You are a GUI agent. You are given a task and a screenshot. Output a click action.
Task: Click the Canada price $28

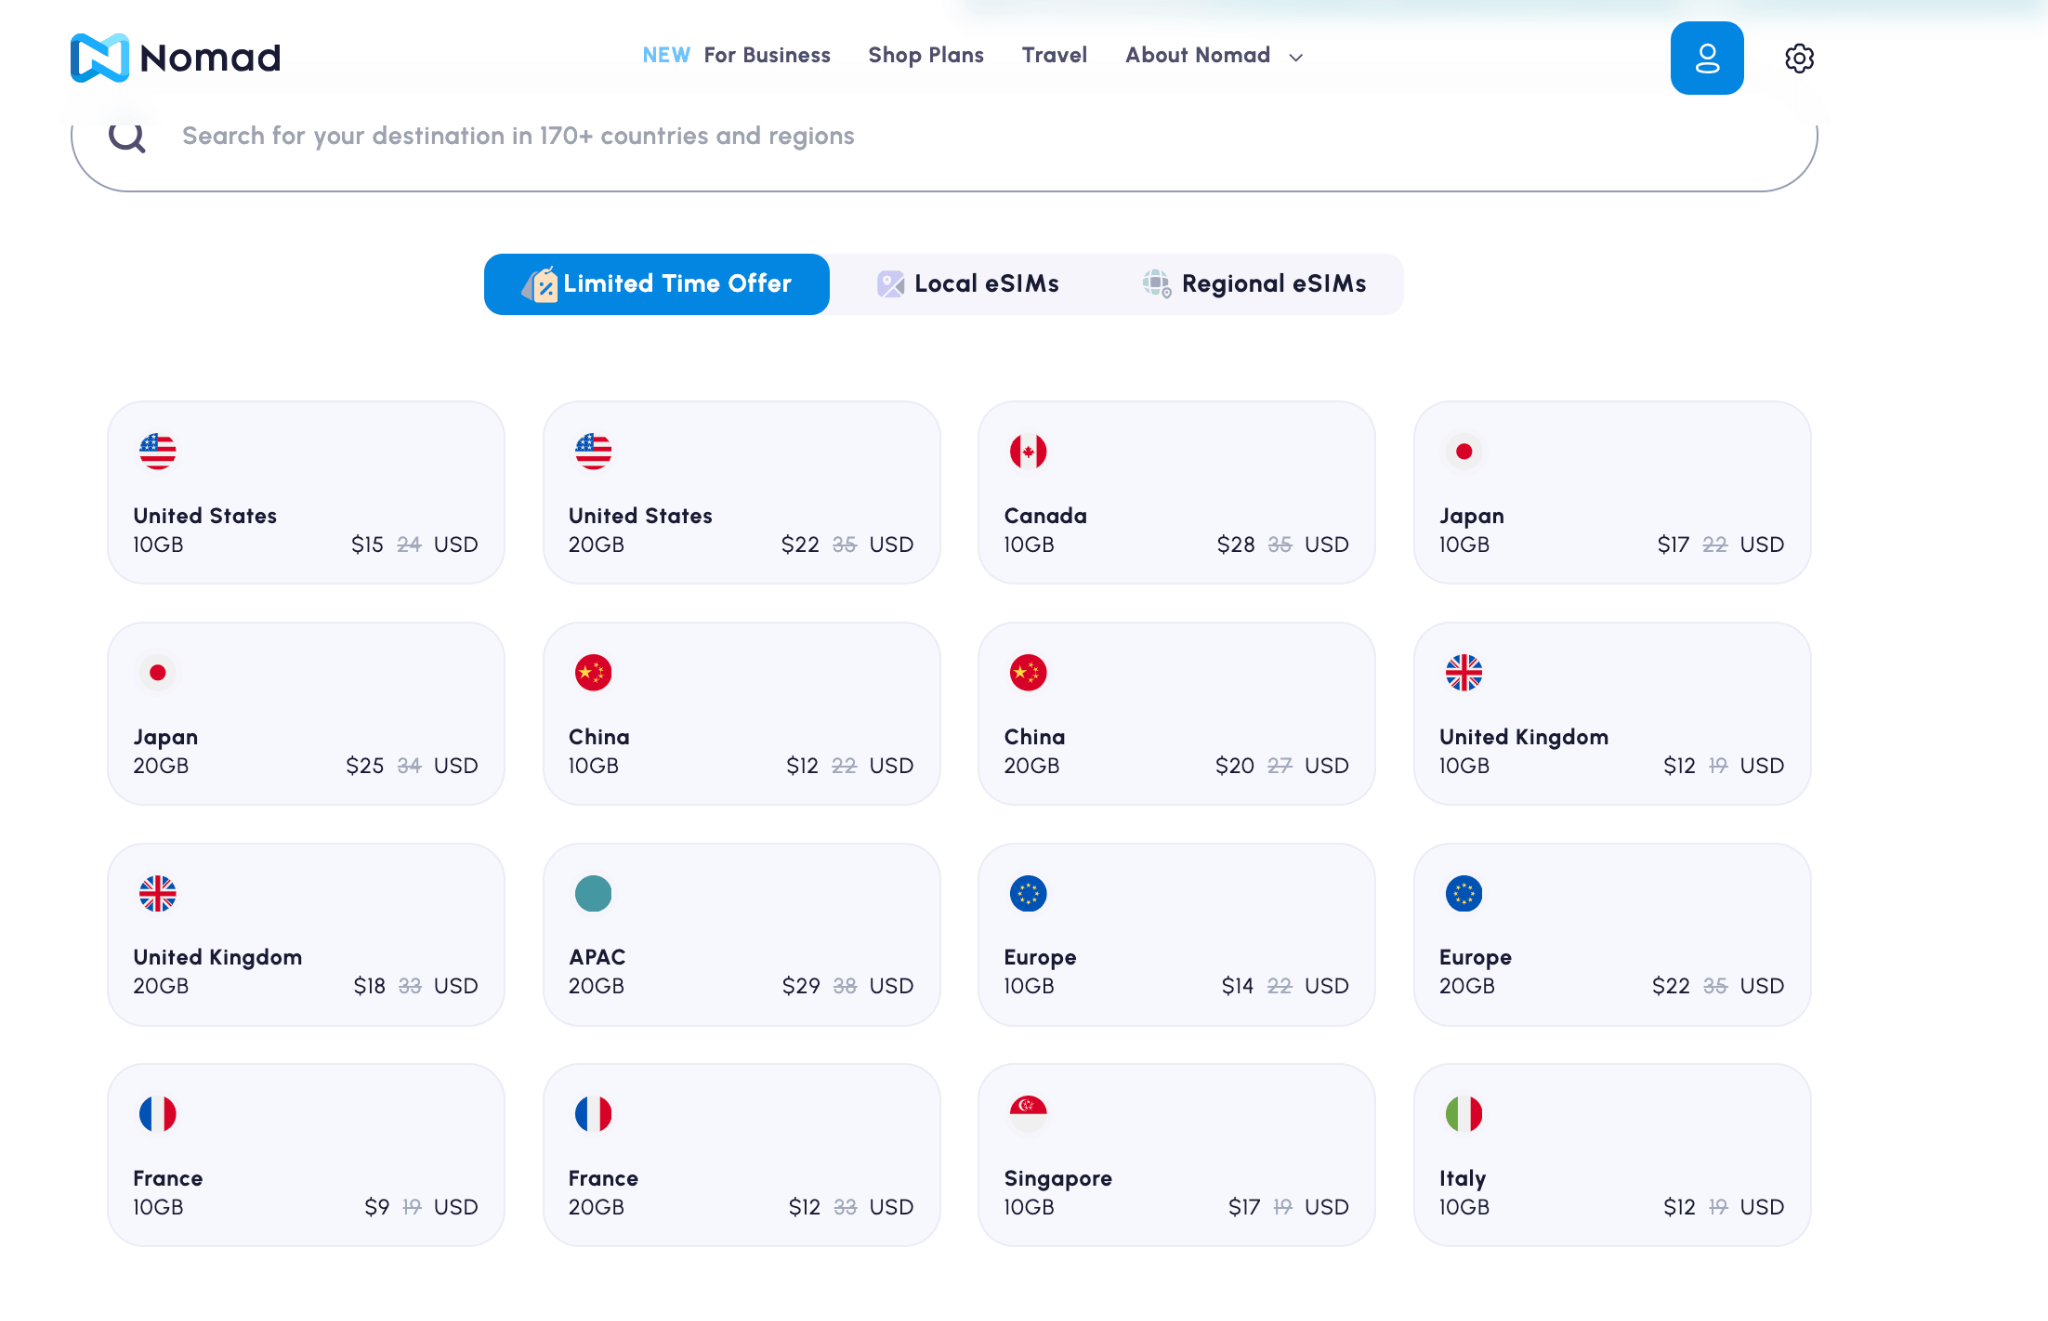pyautogui.click(x=1236, y=545)
